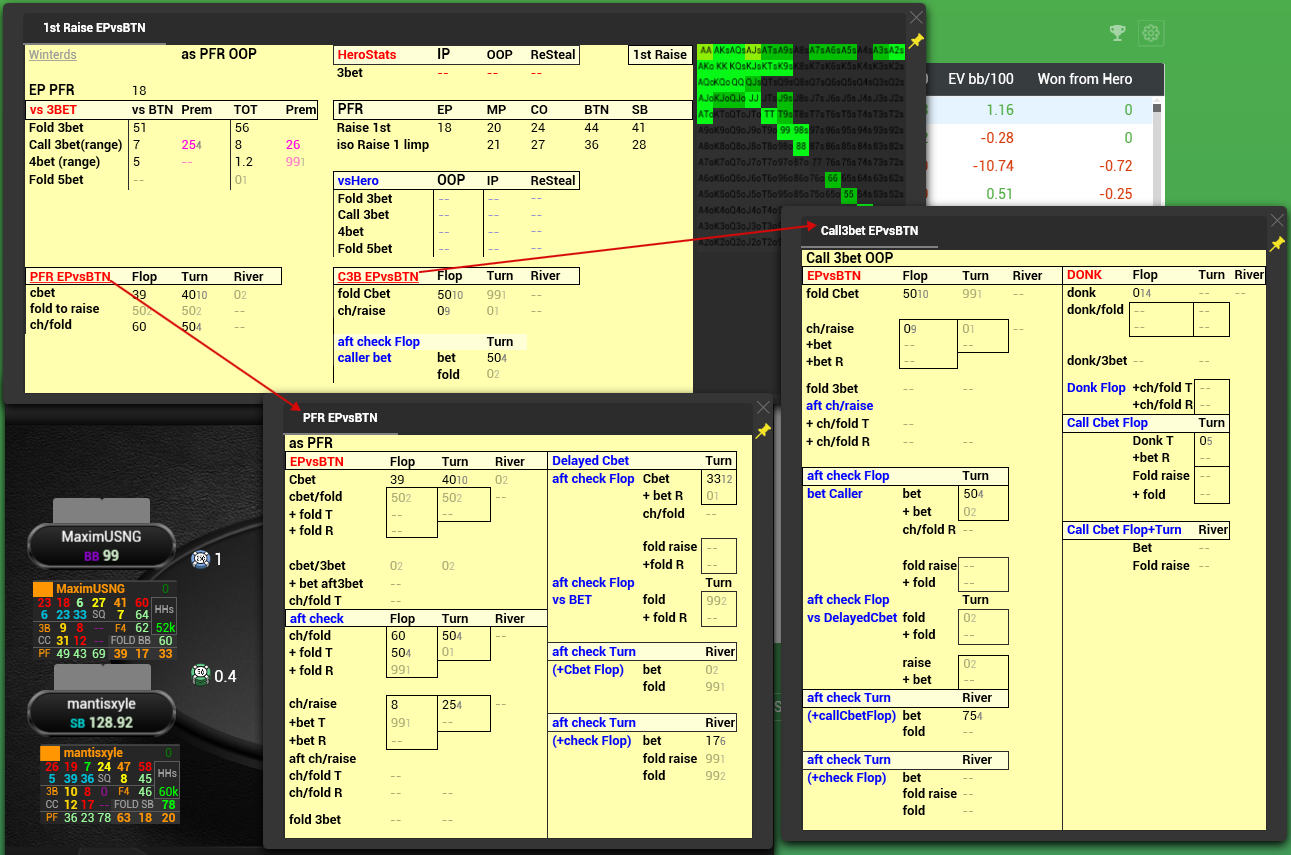
Task: Click the blue Donk Flop link
Action: point(1096,387)
